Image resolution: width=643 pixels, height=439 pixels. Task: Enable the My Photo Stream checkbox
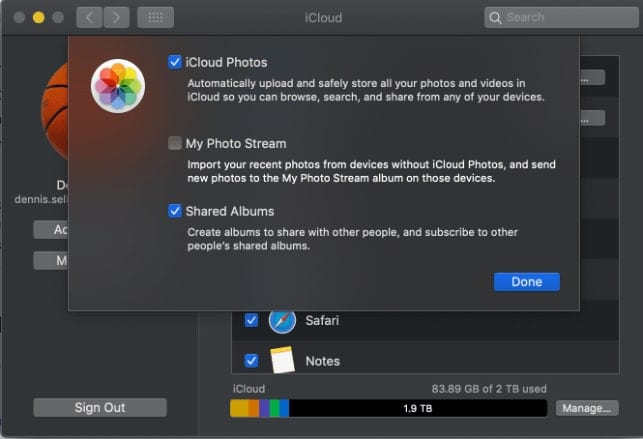click(175, 143)
